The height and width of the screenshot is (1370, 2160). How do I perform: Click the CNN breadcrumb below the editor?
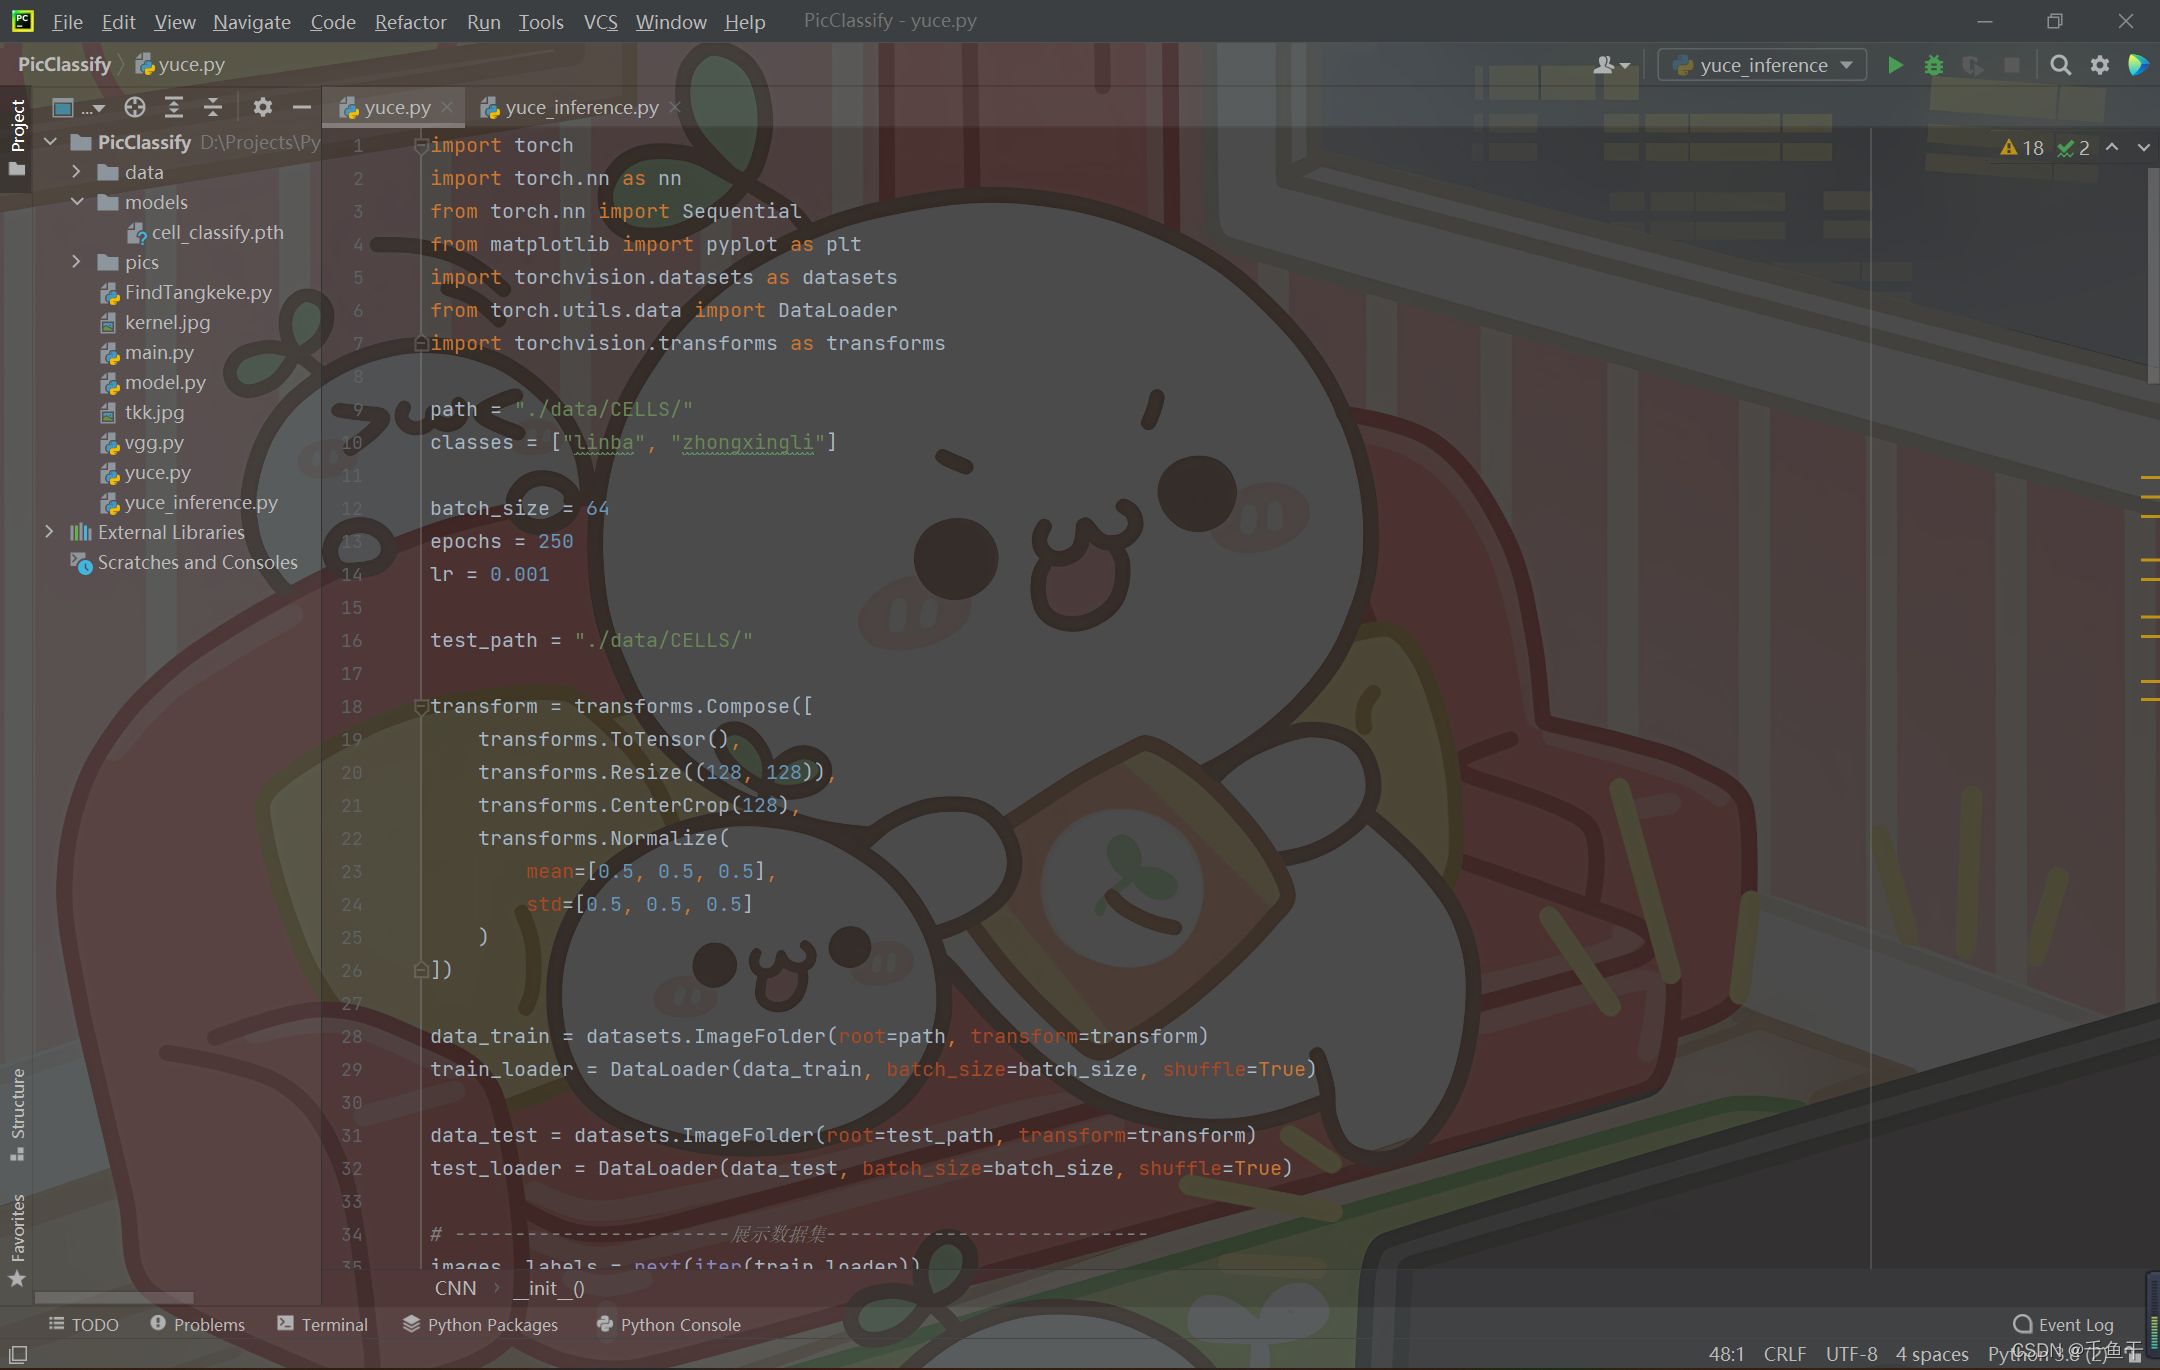point(455,1288)
